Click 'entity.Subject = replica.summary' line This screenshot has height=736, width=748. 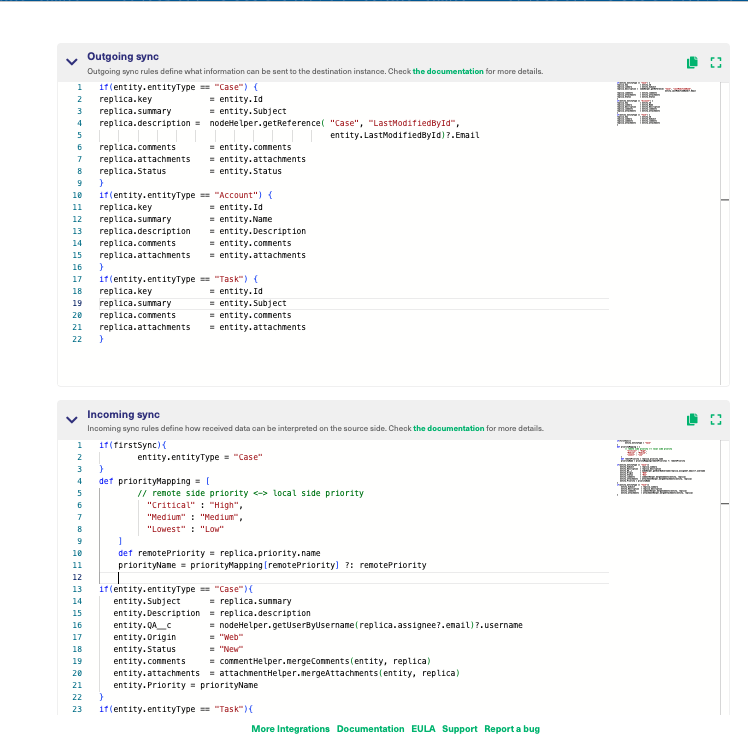tap(202, 601)
